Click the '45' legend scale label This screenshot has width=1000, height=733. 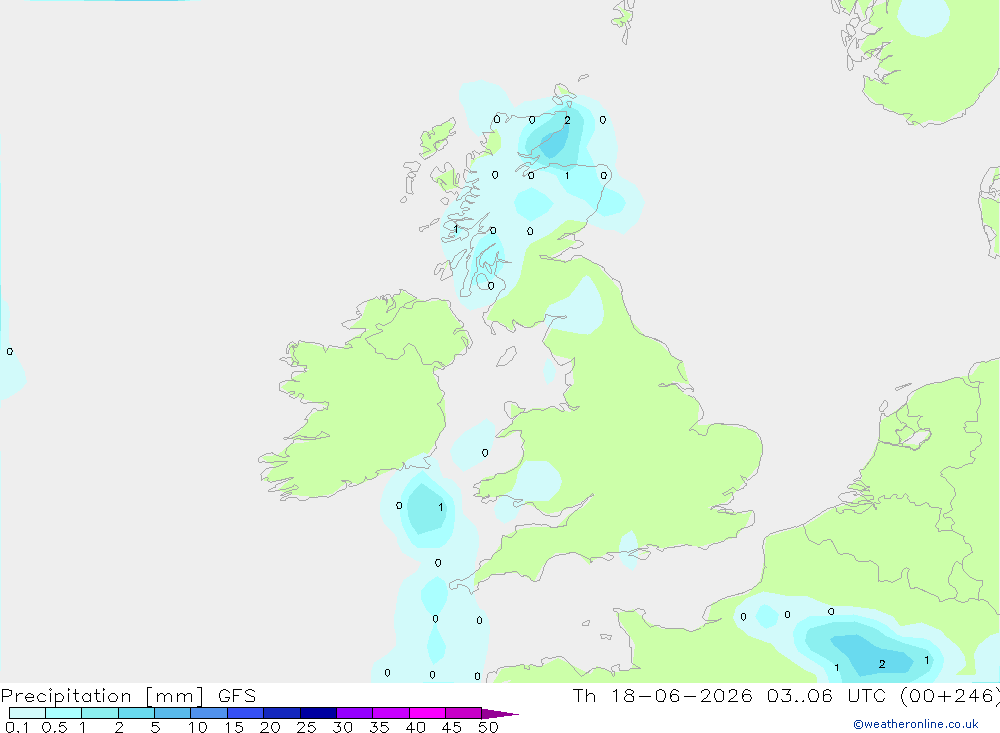452,727
